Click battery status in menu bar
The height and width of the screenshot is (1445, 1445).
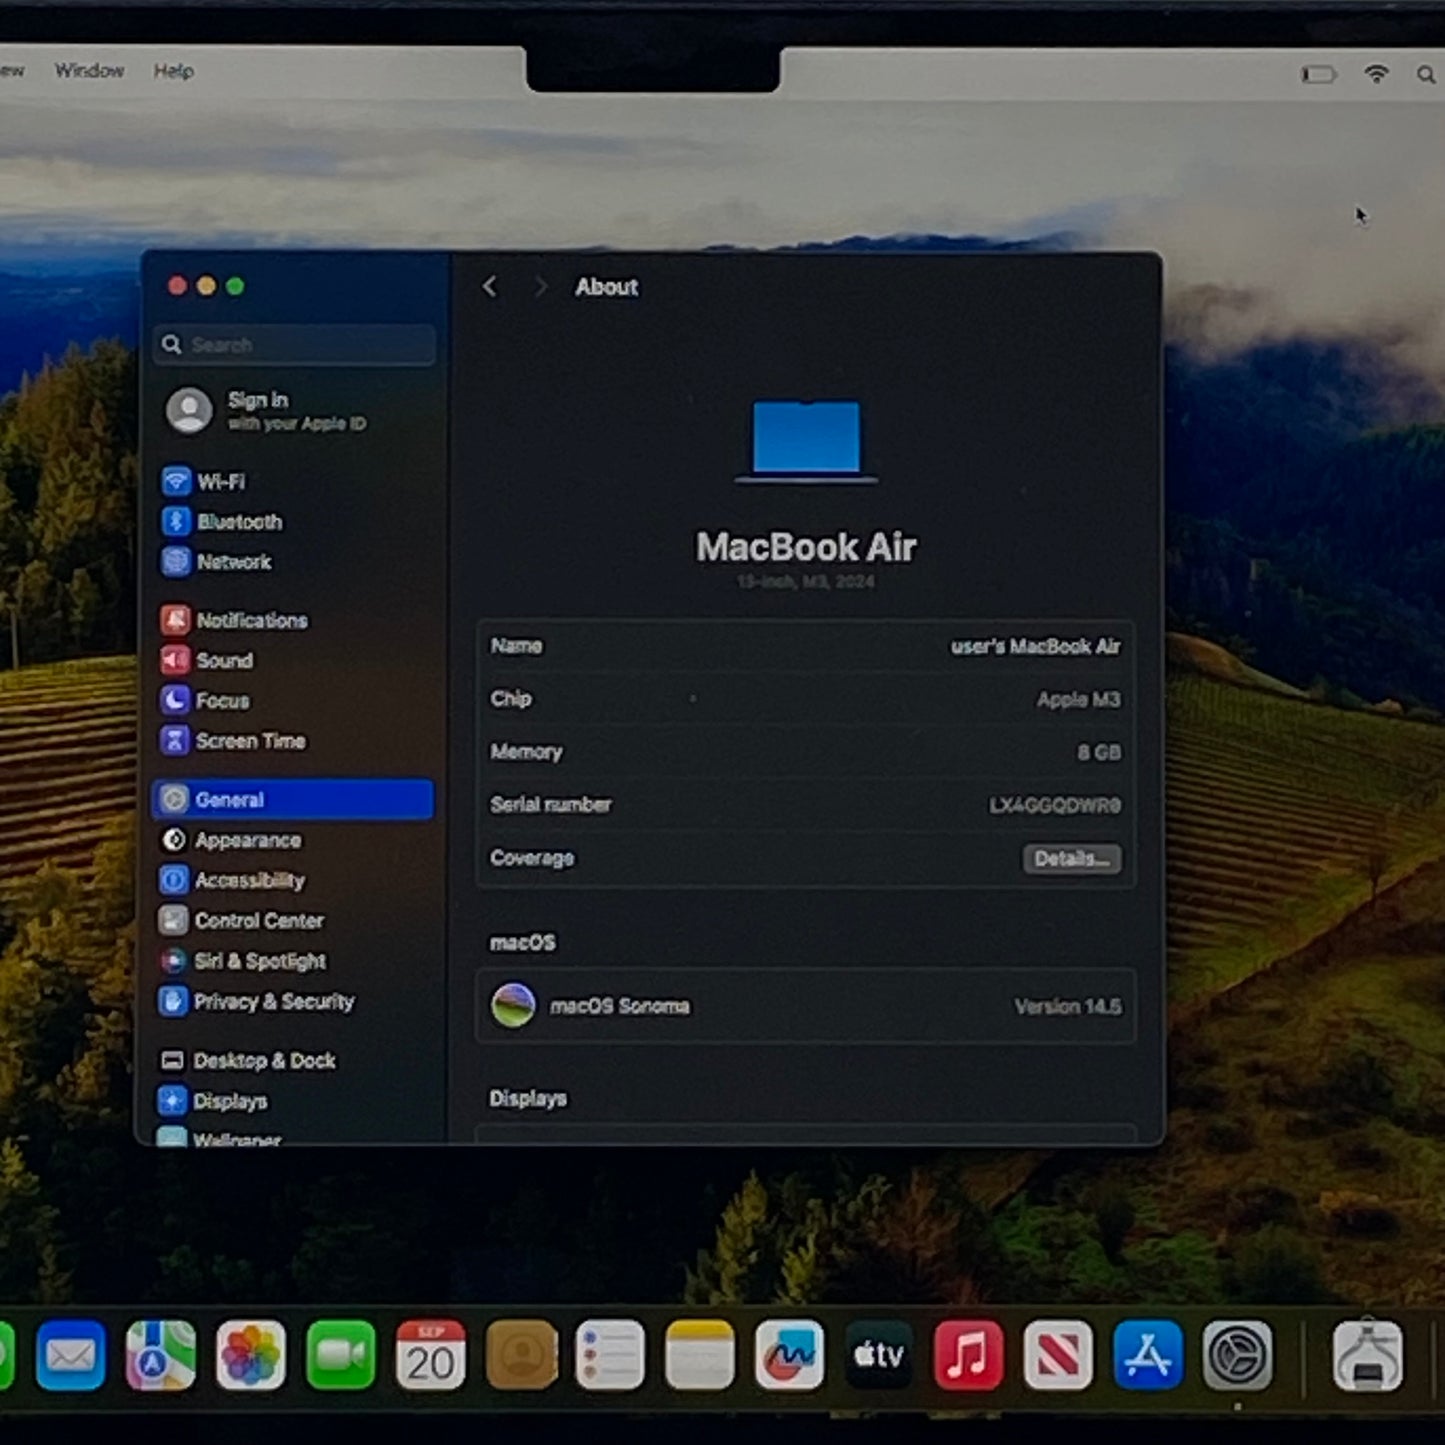point(1319,74)
